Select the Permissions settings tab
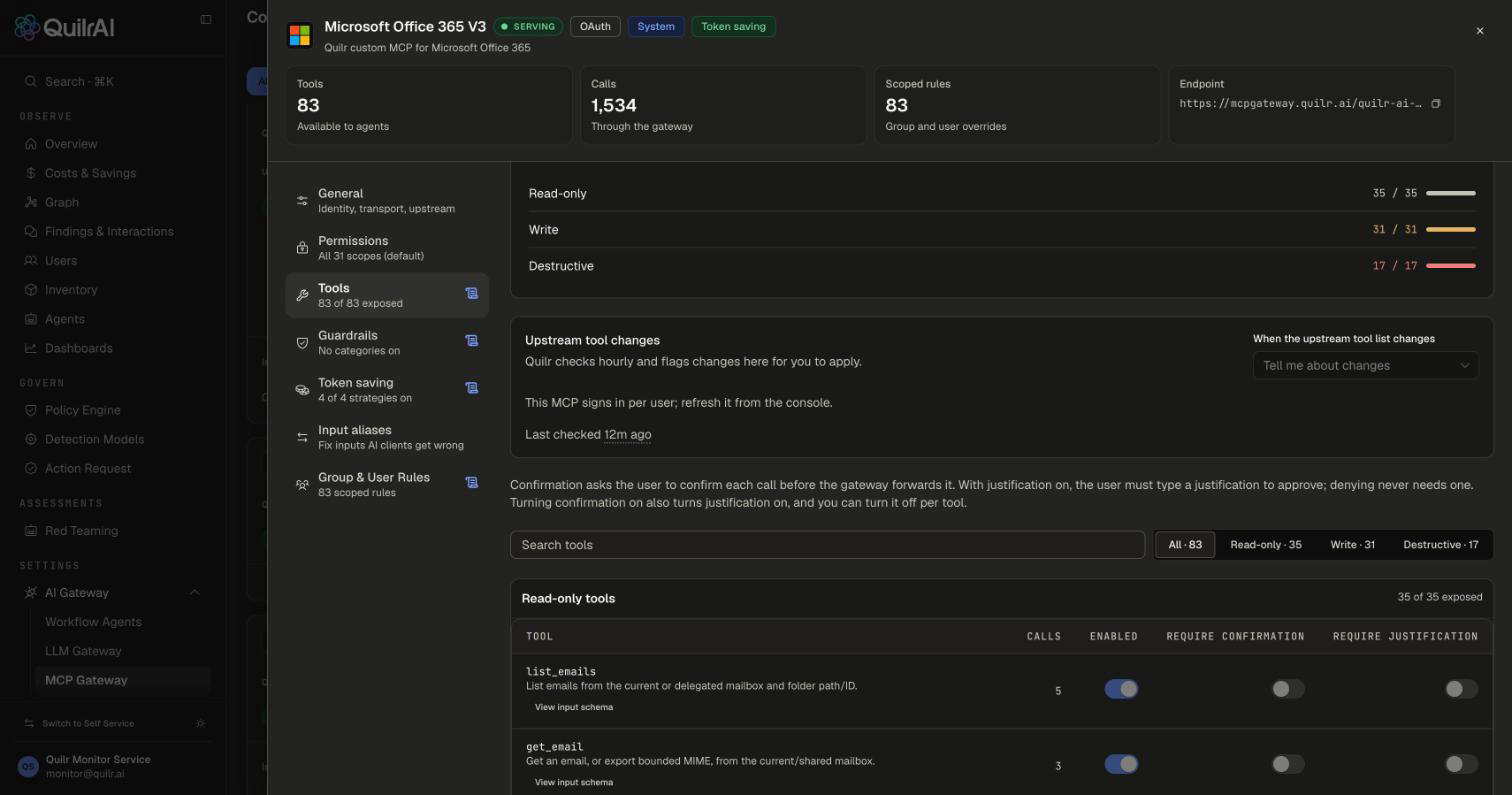The height and width of the screenshot is (795, 1512). (387, 248)
